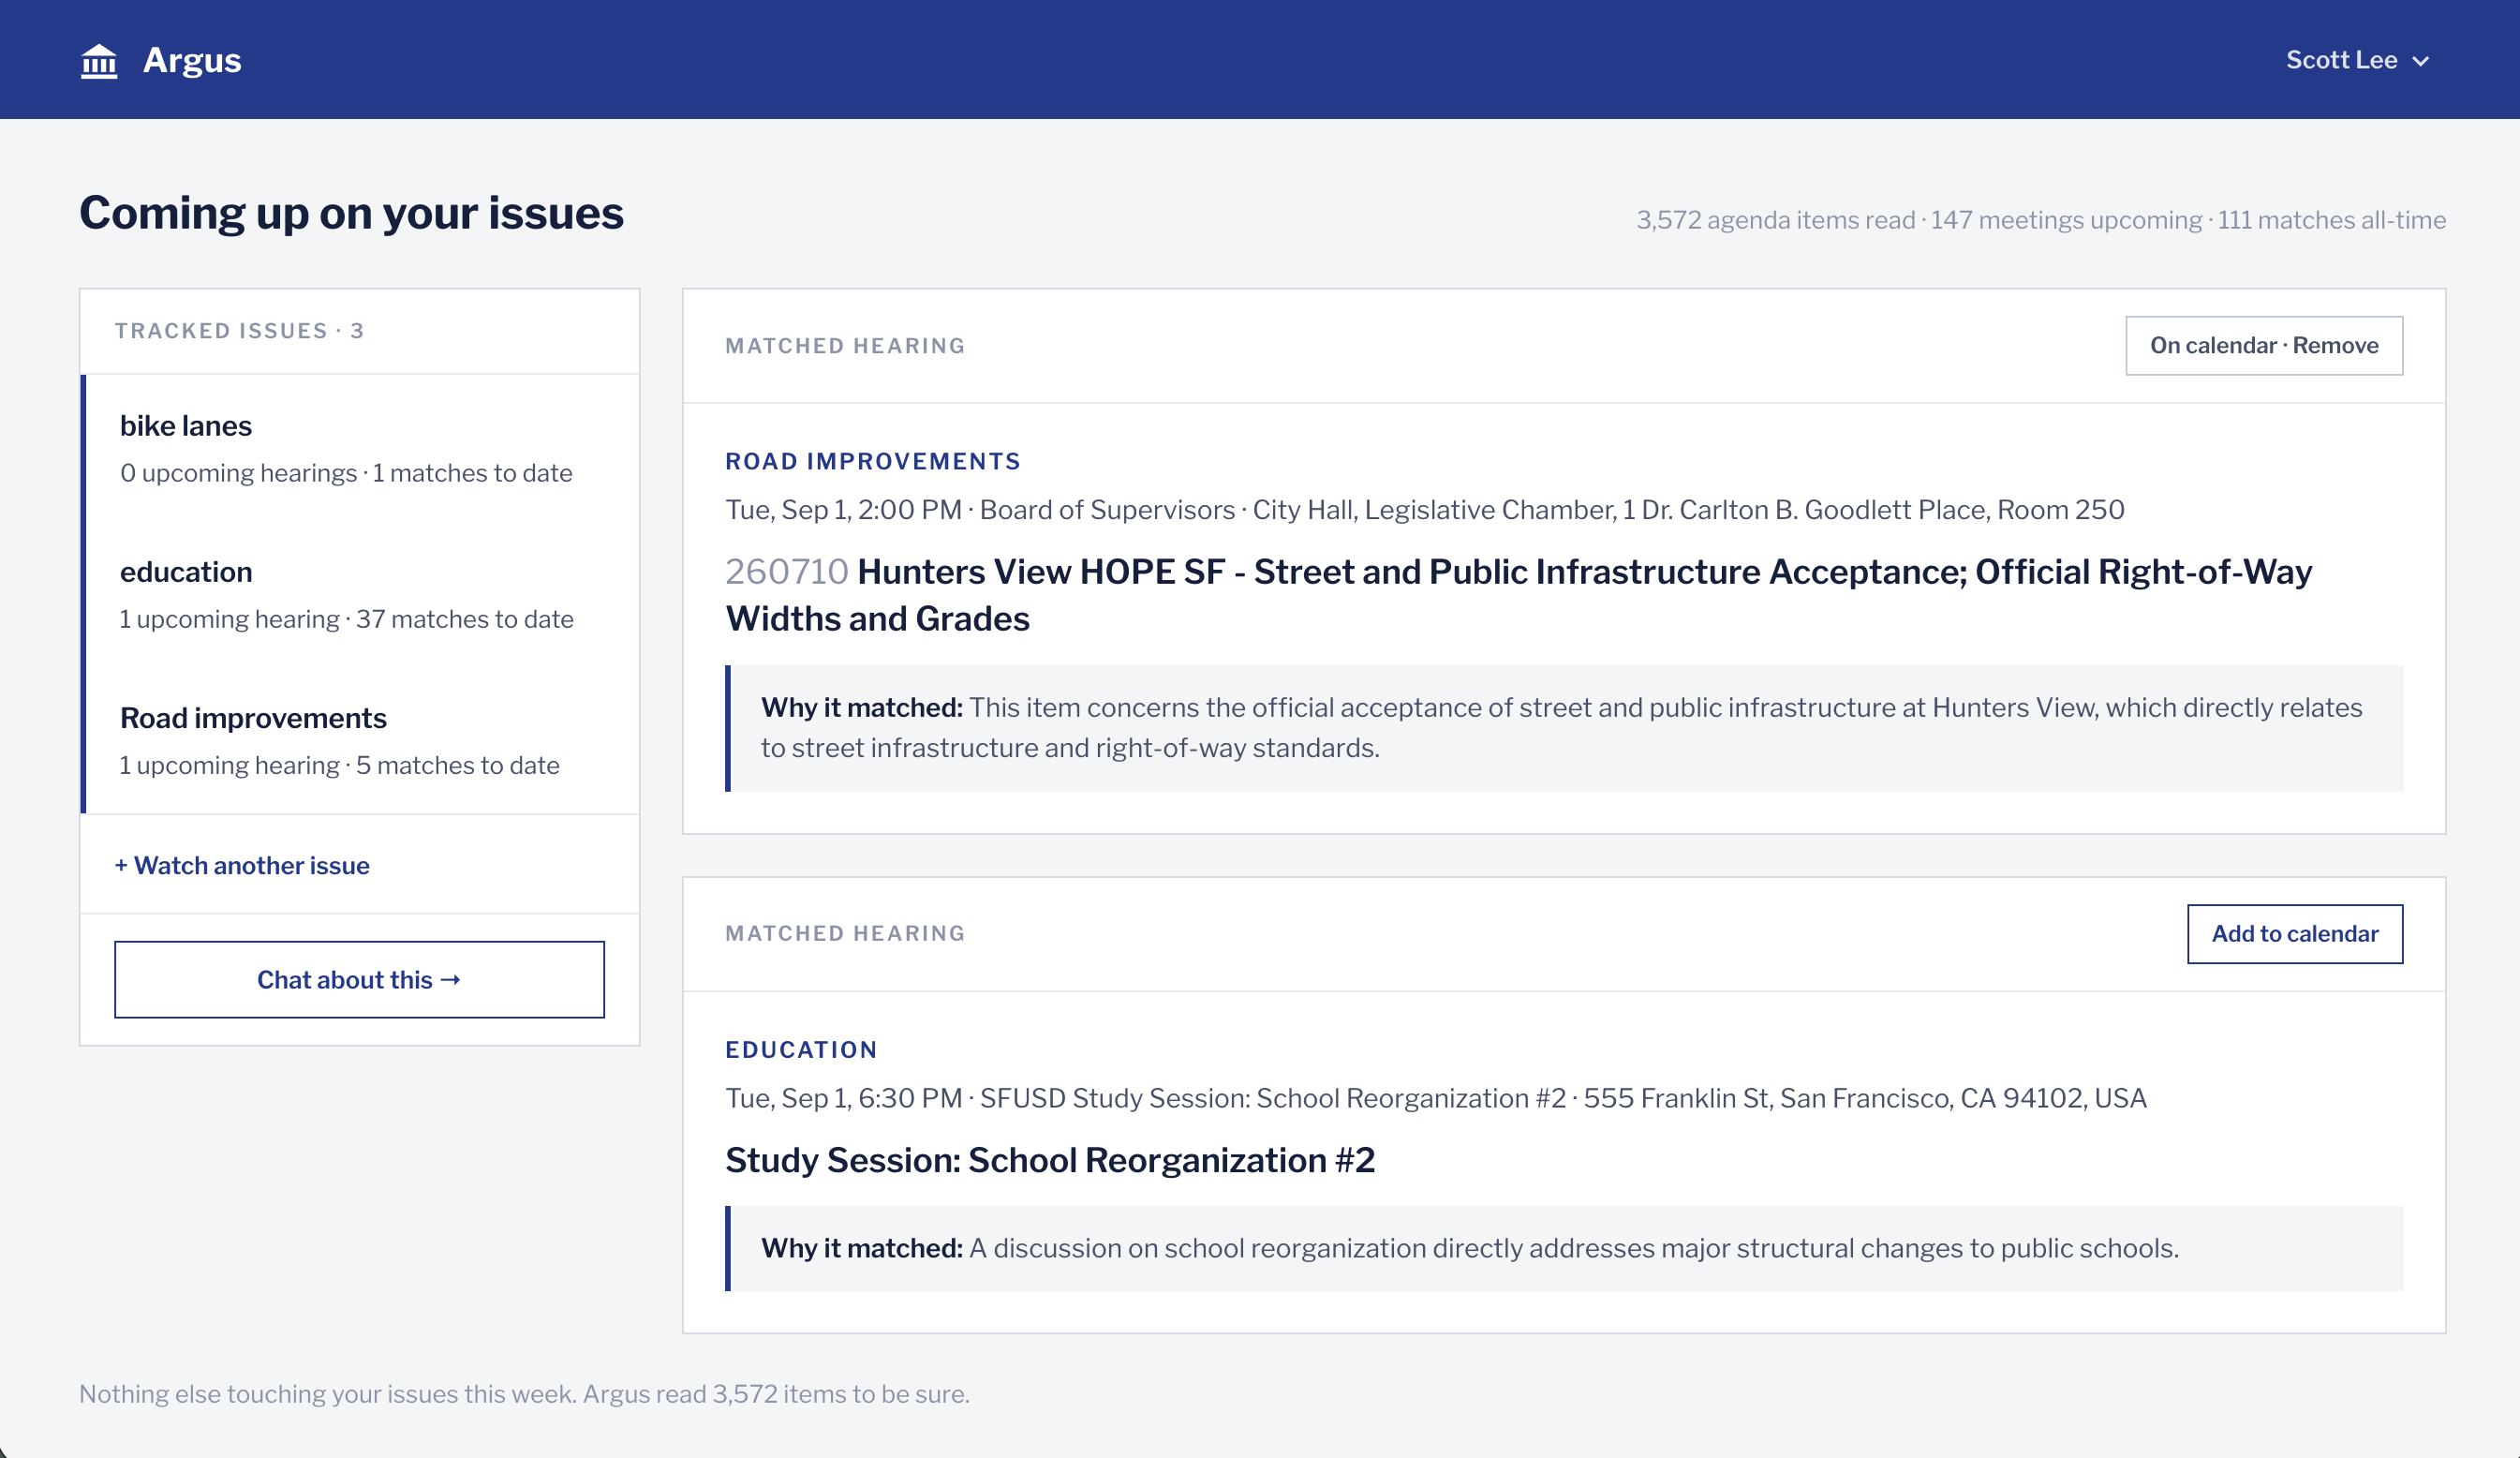
Task: Click the ROAD IMPROVEMENTS category label
Action: click(873, 461)
